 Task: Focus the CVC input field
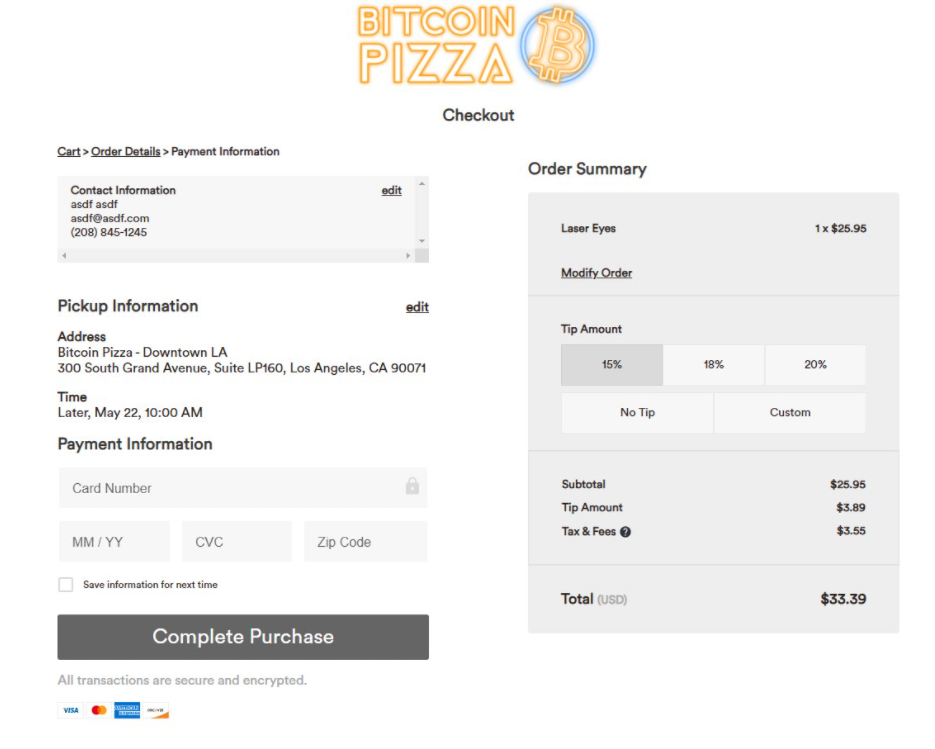point(237,541)
